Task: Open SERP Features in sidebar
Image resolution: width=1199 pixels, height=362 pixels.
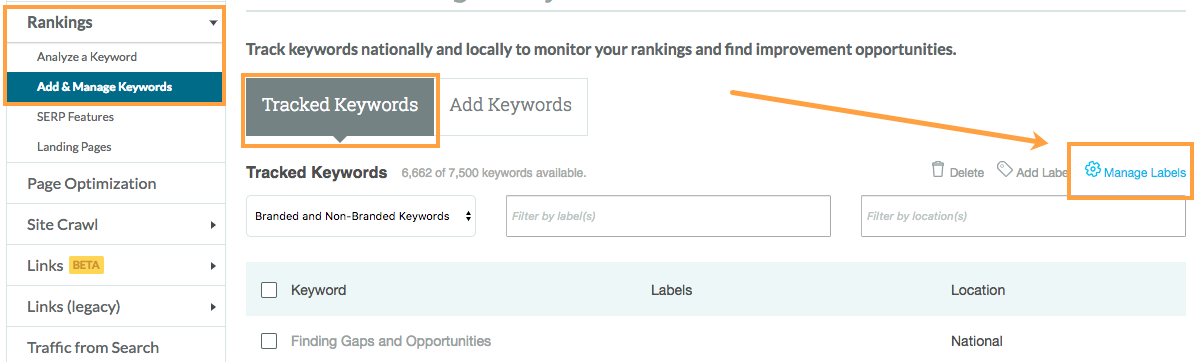Action: 75,117
